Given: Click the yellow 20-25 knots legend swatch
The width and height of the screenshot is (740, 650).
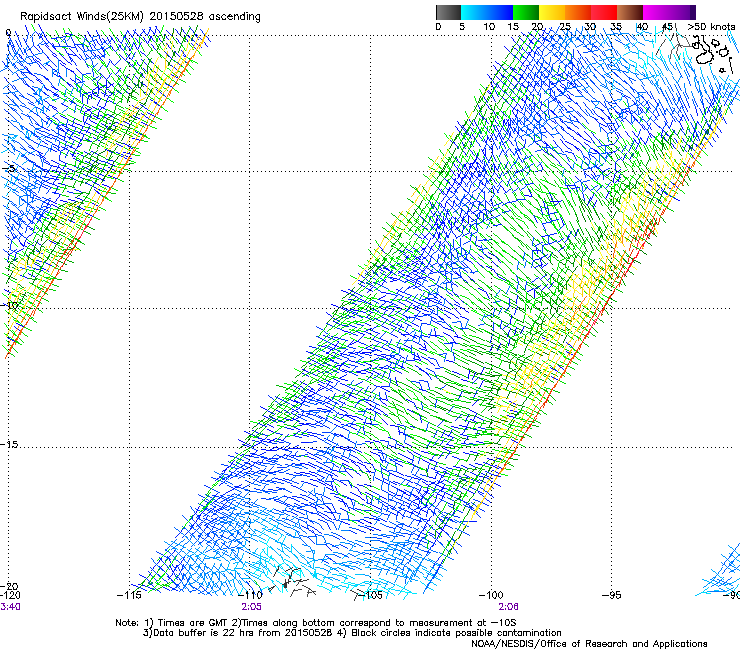Looking at the screenshot, I should [x=552, y=12].
